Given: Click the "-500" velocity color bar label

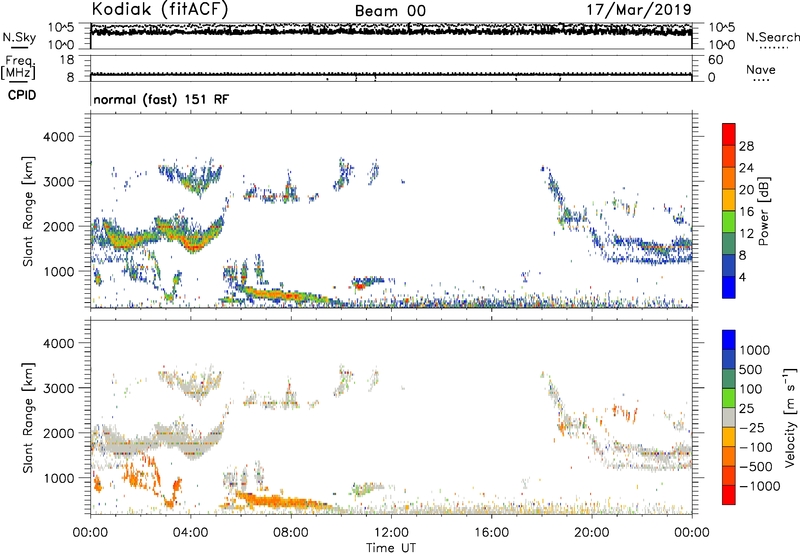Looking at the screenshot, I should (755, 467).
